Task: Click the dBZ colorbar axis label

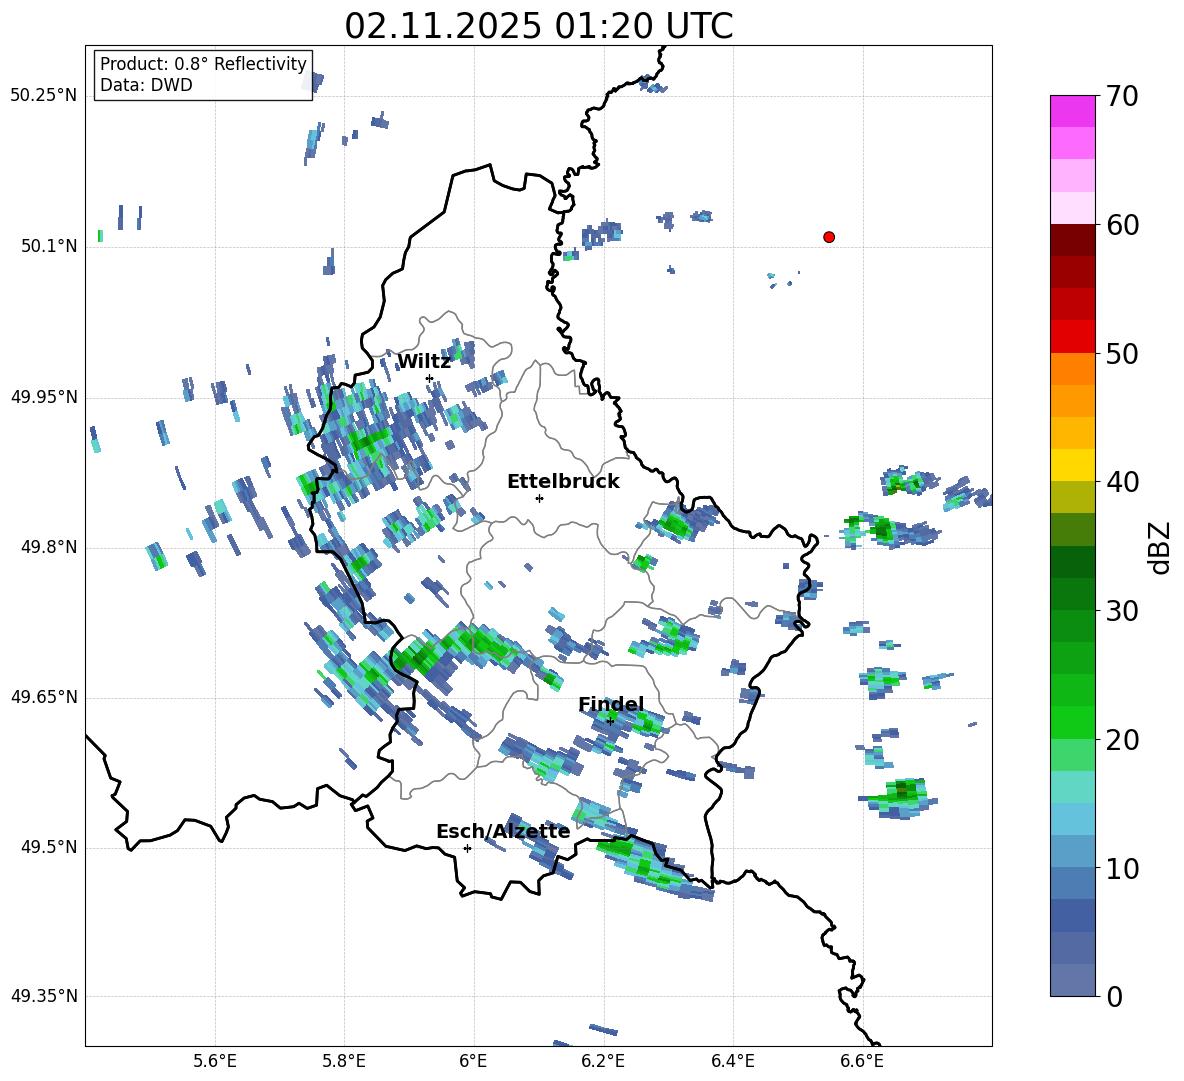Action: (1159, 547)
